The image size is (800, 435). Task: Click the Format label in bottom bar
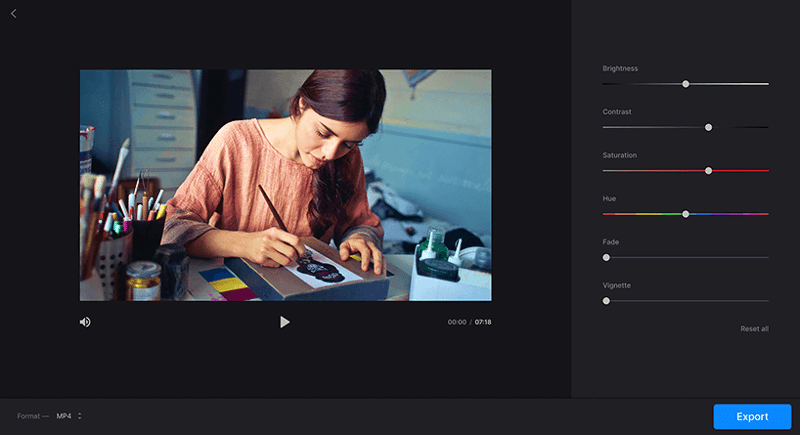coord(29,416)
